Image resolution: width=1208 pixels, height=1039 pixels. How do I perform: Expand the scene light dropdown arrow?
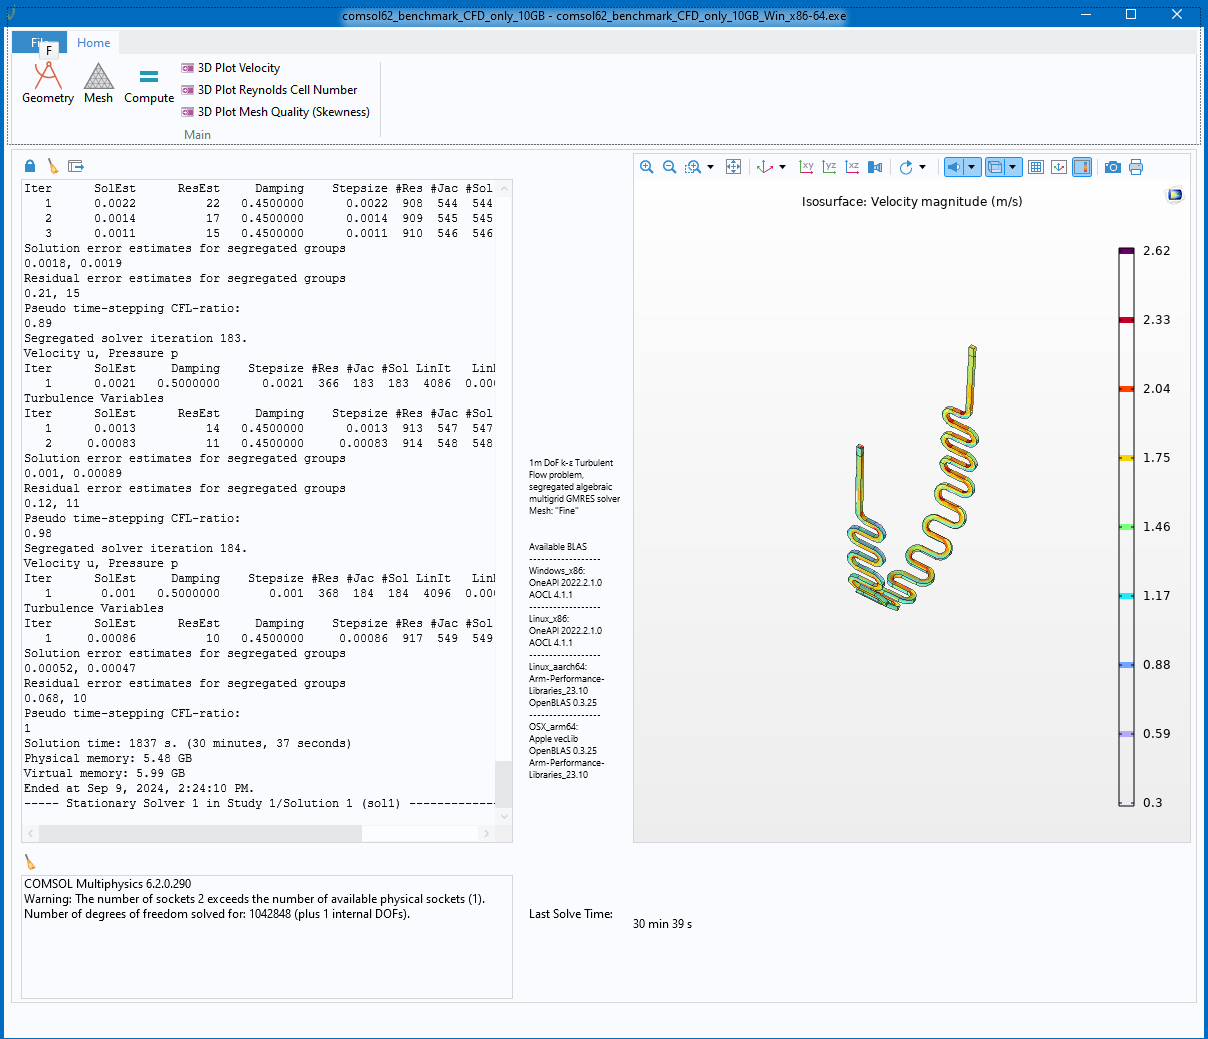coord(971,167)
